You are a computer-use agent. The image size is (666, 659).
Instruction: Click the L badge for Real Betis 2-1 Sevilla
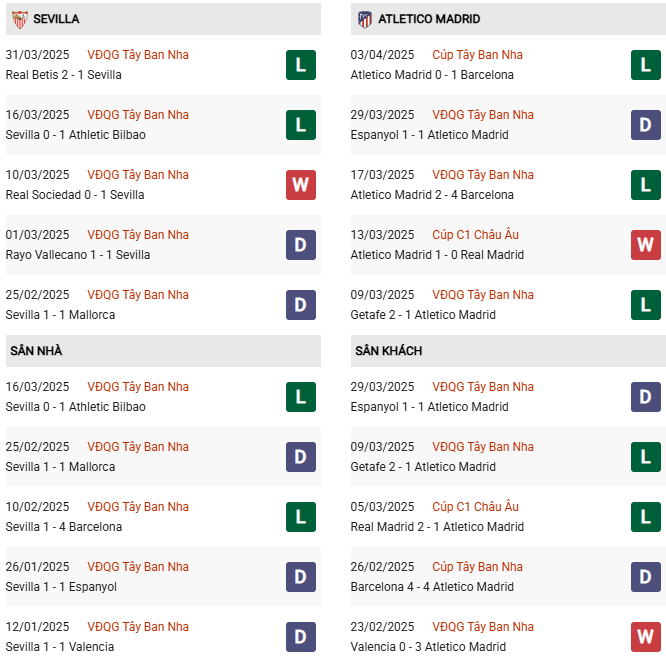click(300, 65)
